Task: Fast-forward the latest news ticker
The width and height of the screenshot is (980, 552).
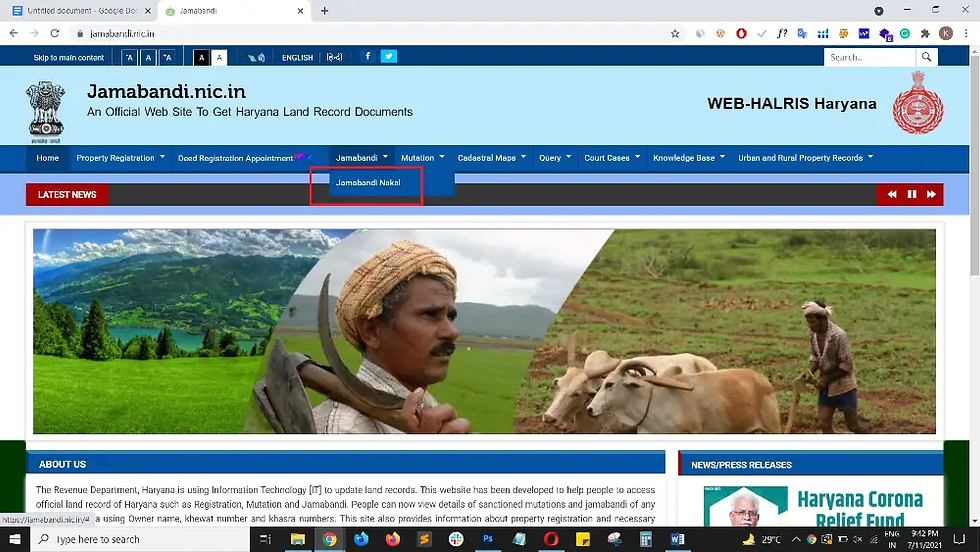Action: 931,194
